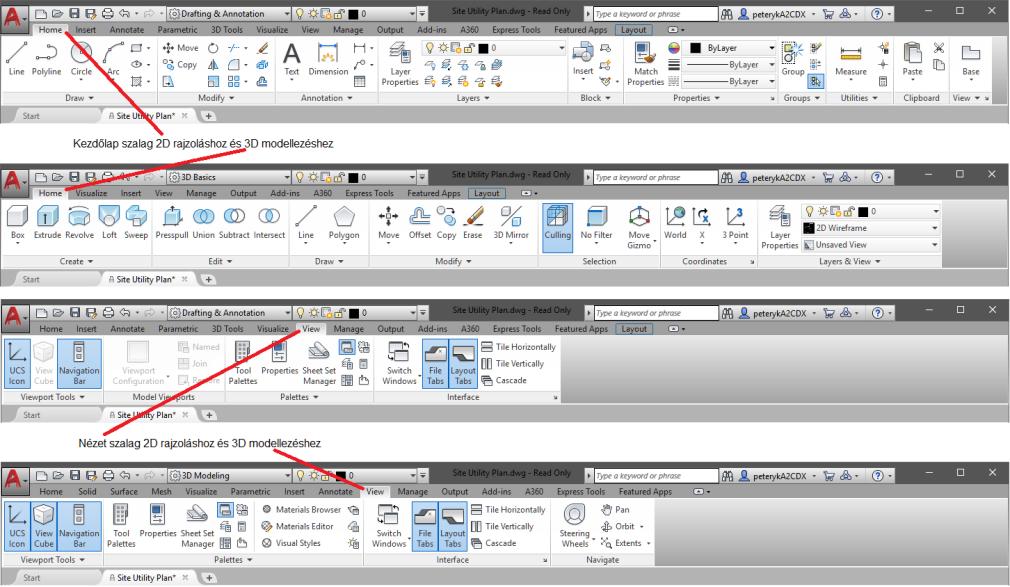Toggle UCS Icon in Drafting & Annotation View ribbon
This screenshot has width=1010, height=587.
17,363
